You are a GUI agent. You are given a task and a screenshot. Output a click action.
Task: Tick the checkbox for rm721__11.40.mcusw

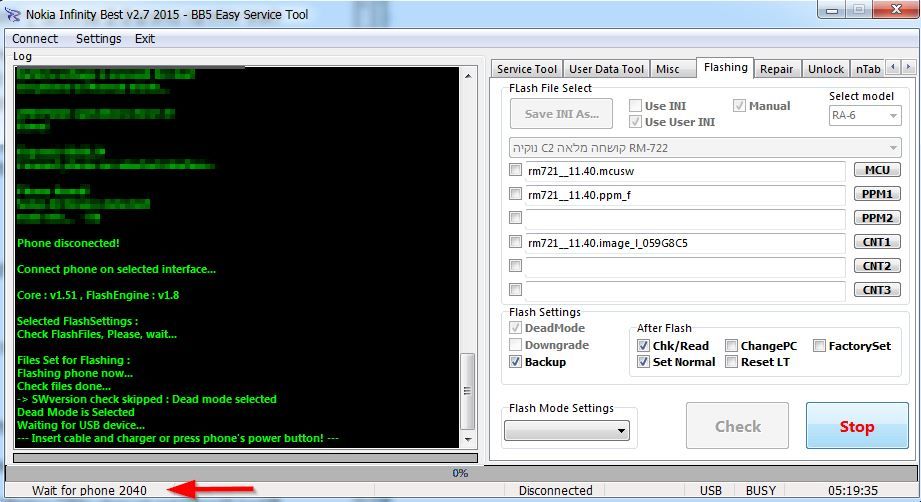[x=515, y=170]
